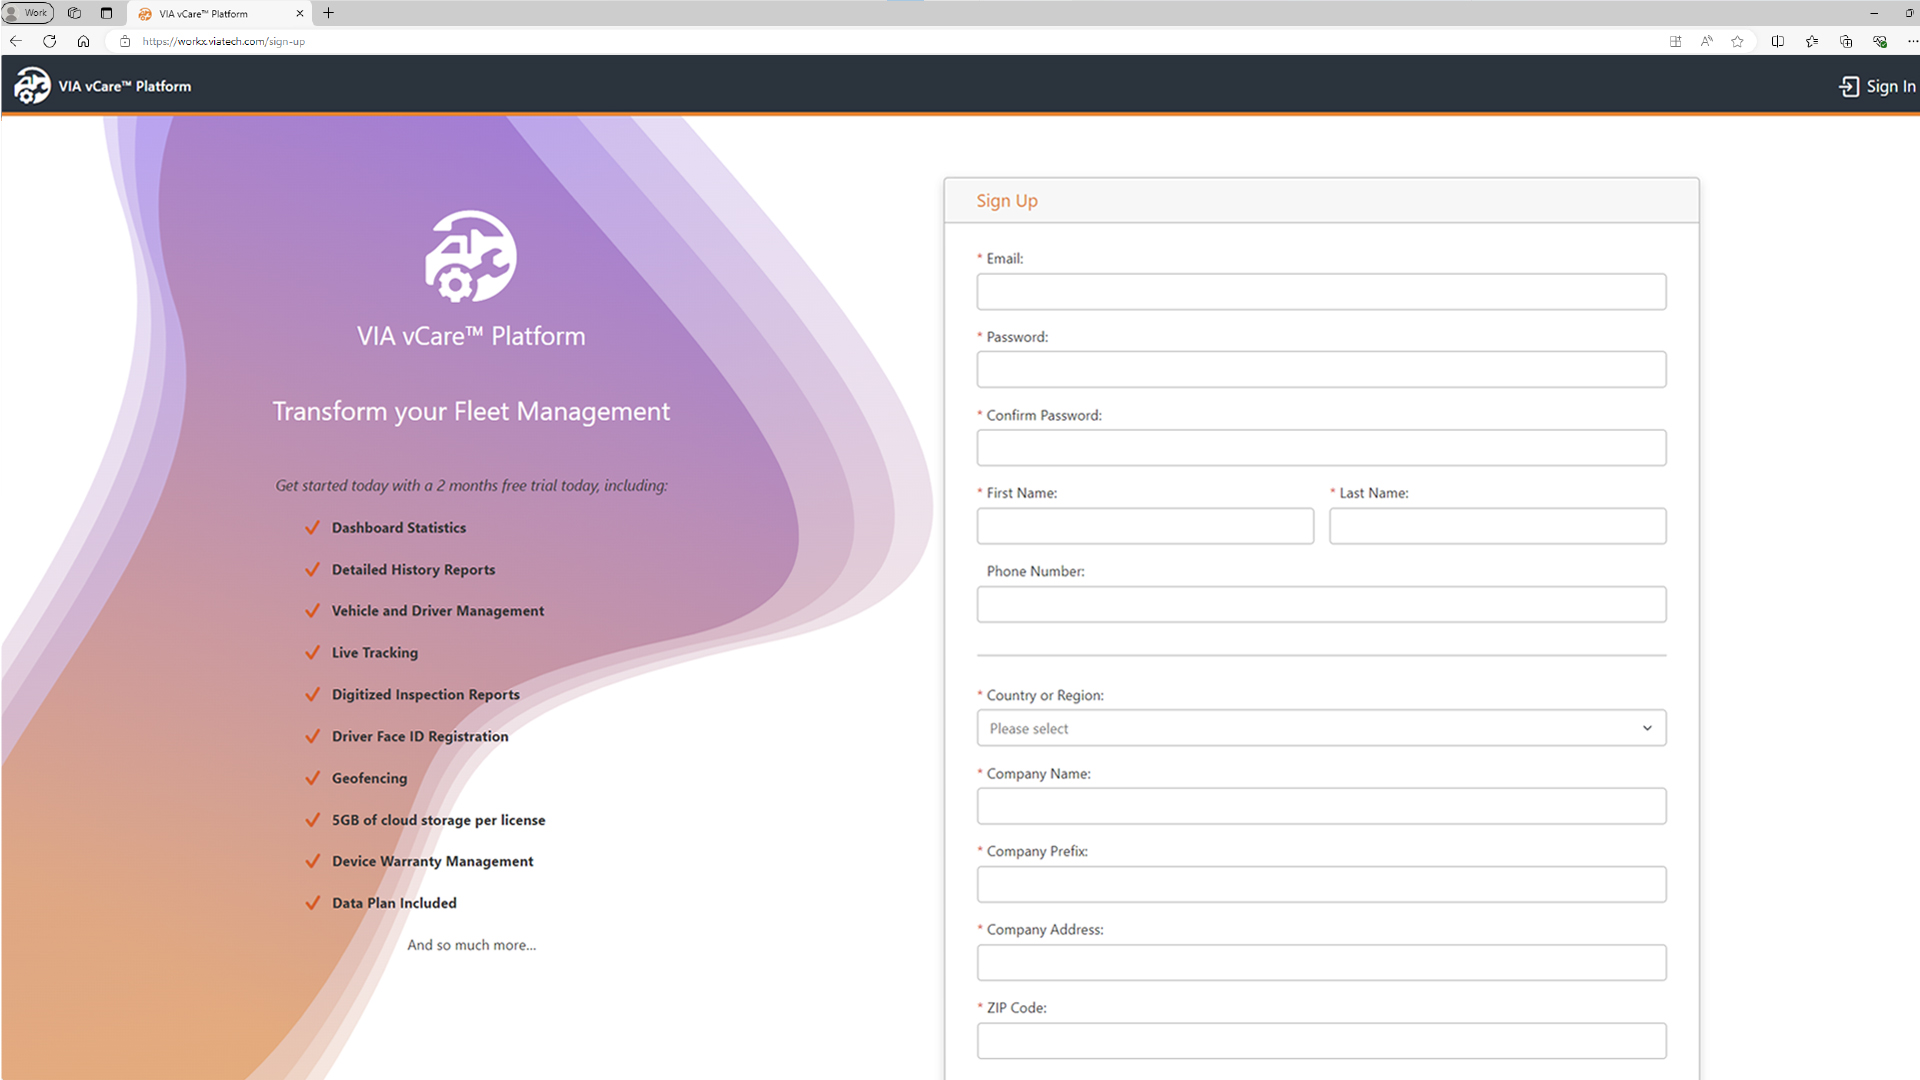
Task: Click the checkmark icon beside Geofencing
Action: (x=312, y=778)
